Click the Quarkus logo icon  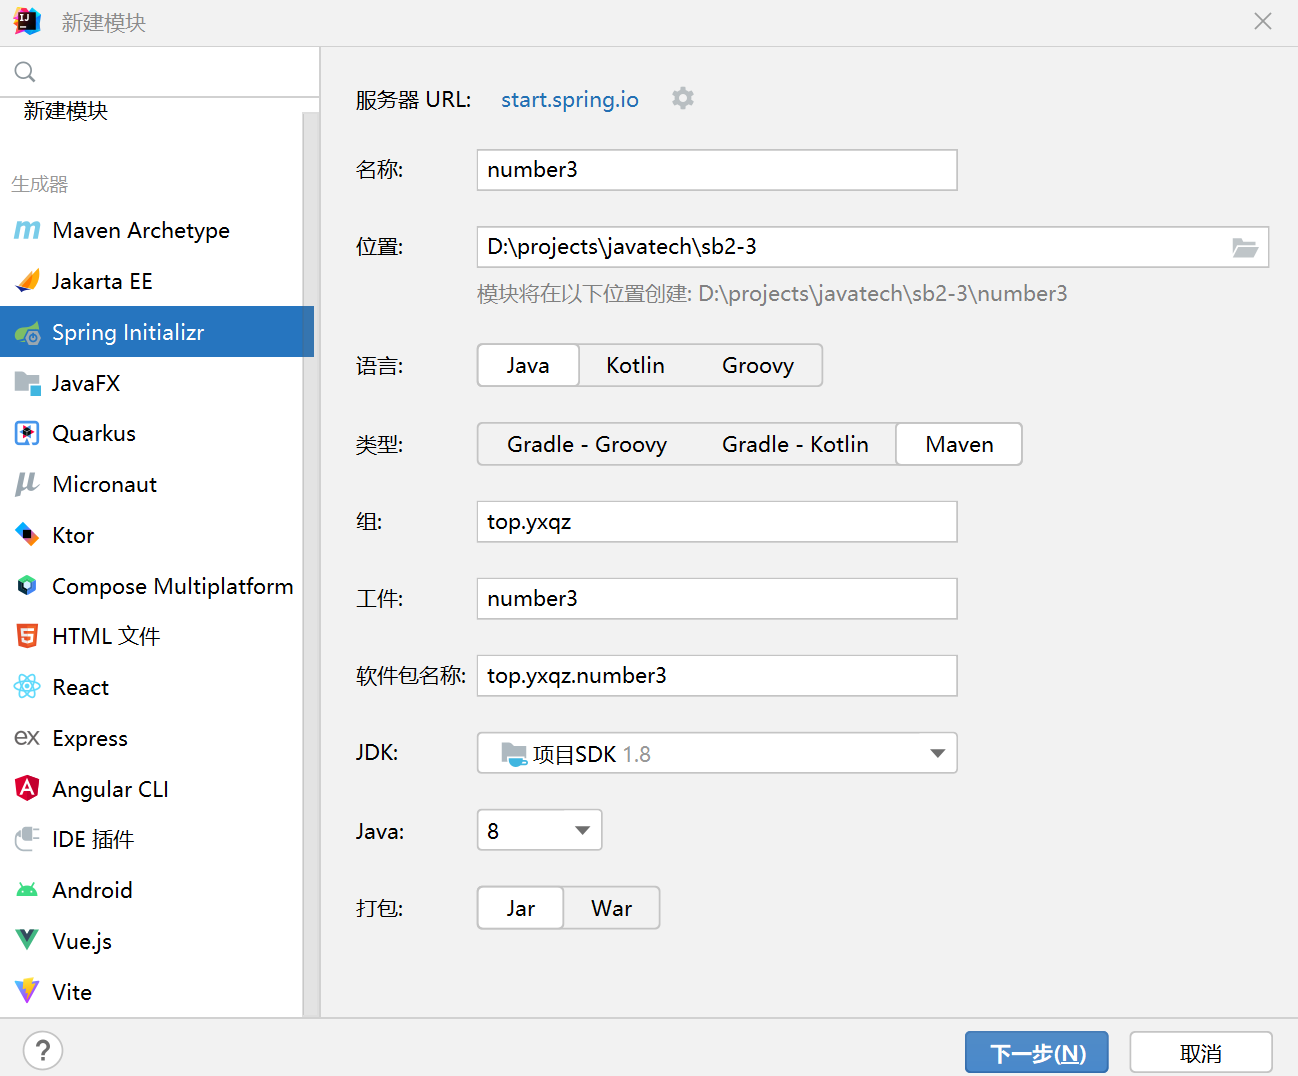[x=27, y=433]
